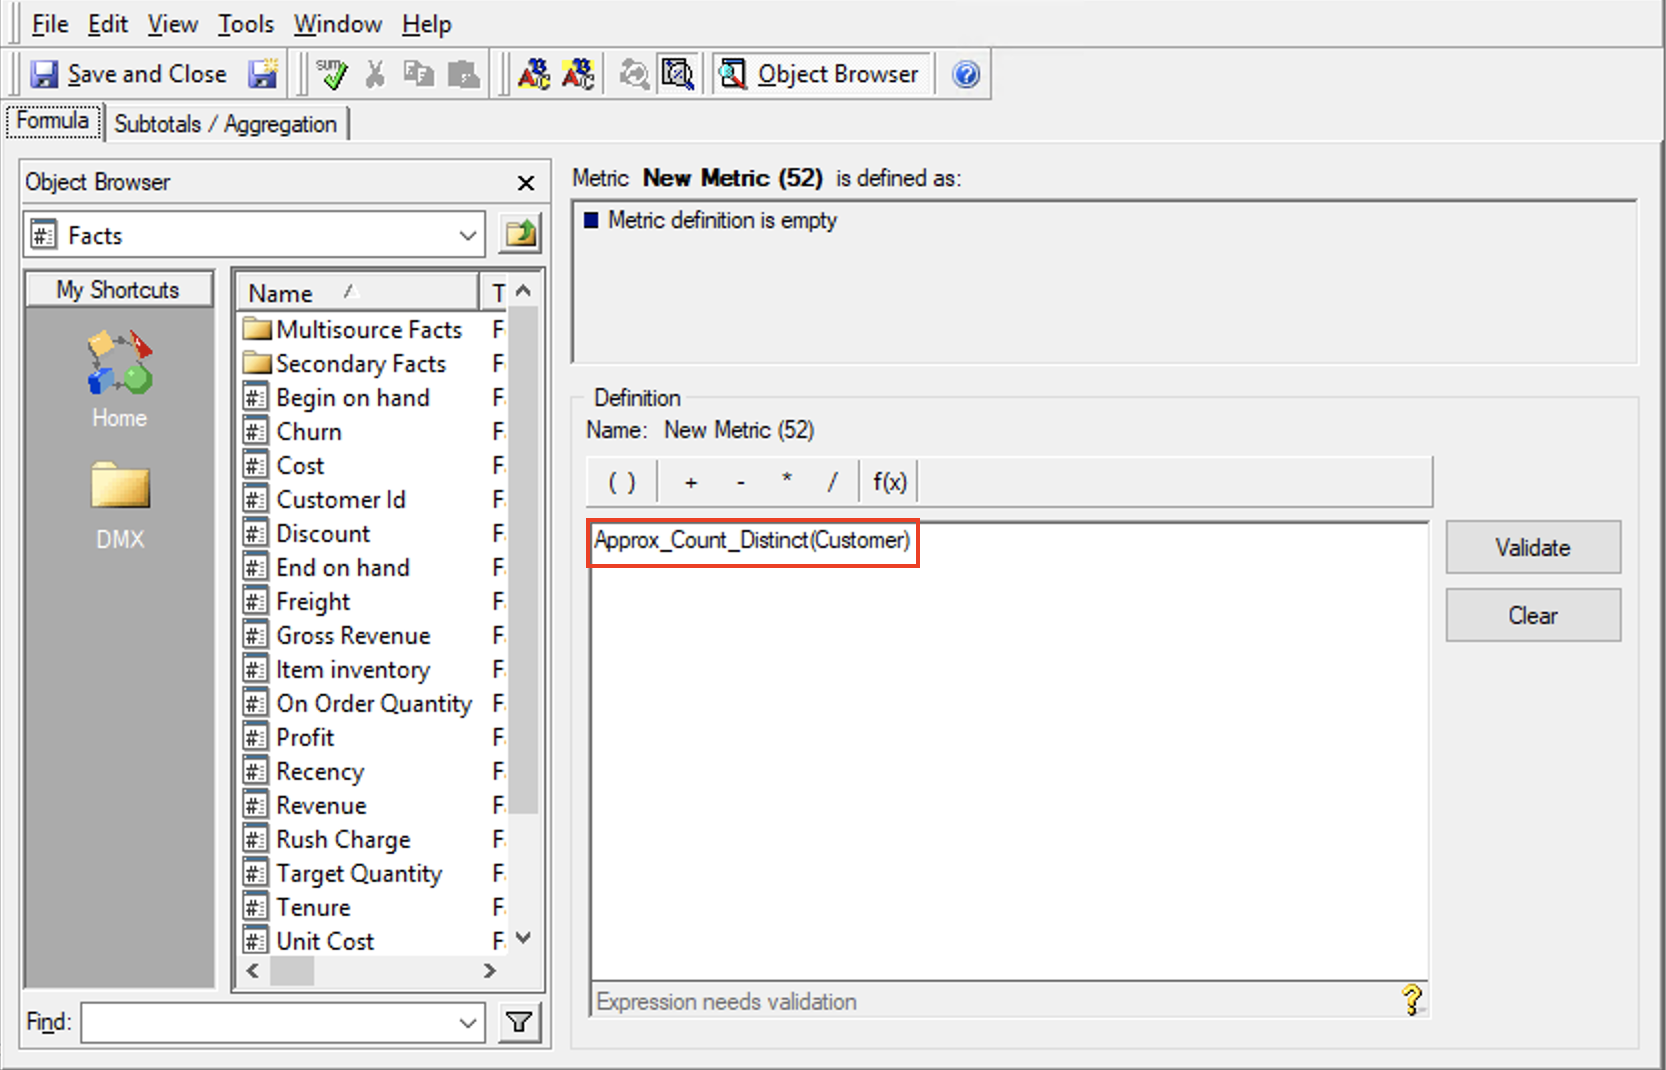Click the up-one-level folder icon

pyautogui.click(x=519, y=233)
